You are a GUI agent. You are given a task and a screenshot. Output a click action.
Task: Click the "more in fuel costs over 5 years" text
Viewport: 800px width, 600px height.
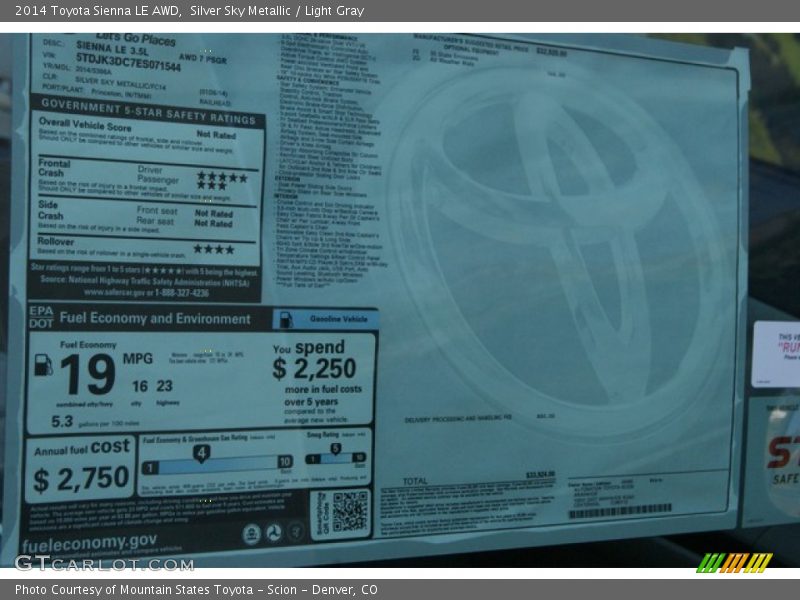323,395
